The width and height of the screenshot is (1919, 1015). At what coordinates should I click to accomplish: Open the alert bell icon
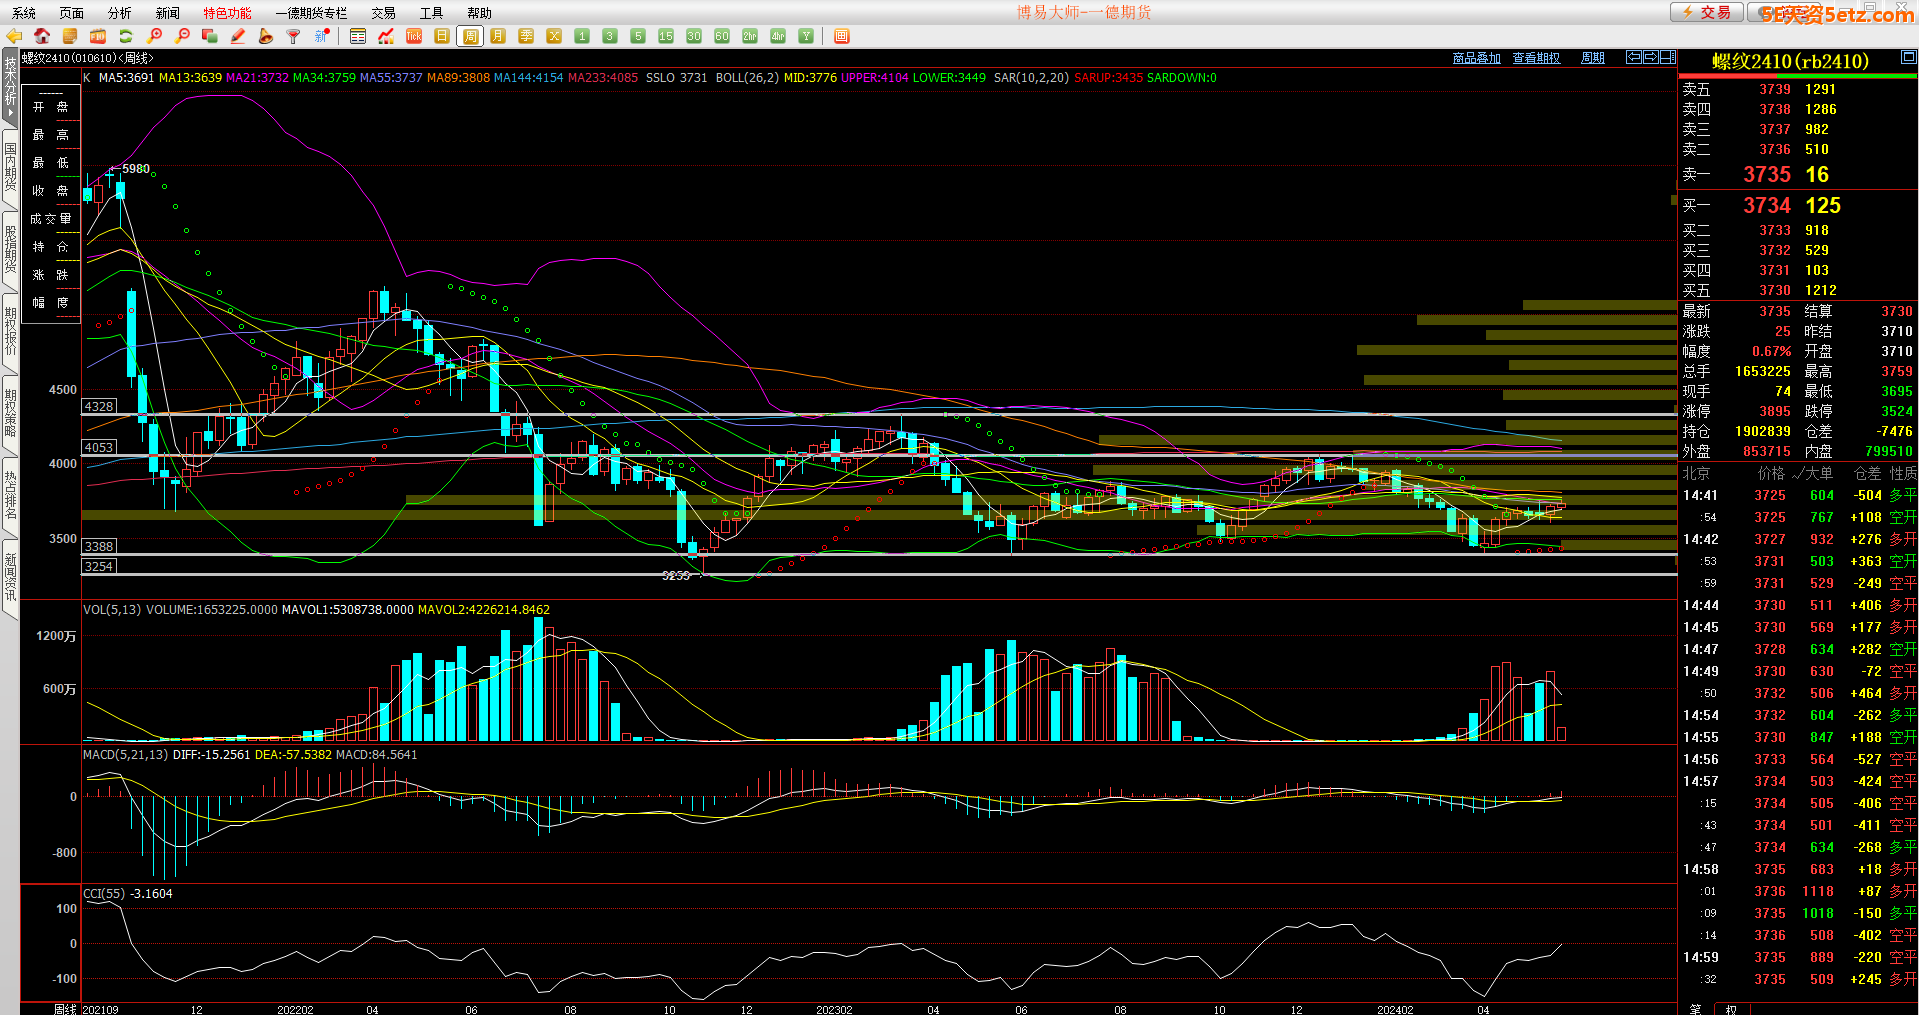(x=266, y=36)
